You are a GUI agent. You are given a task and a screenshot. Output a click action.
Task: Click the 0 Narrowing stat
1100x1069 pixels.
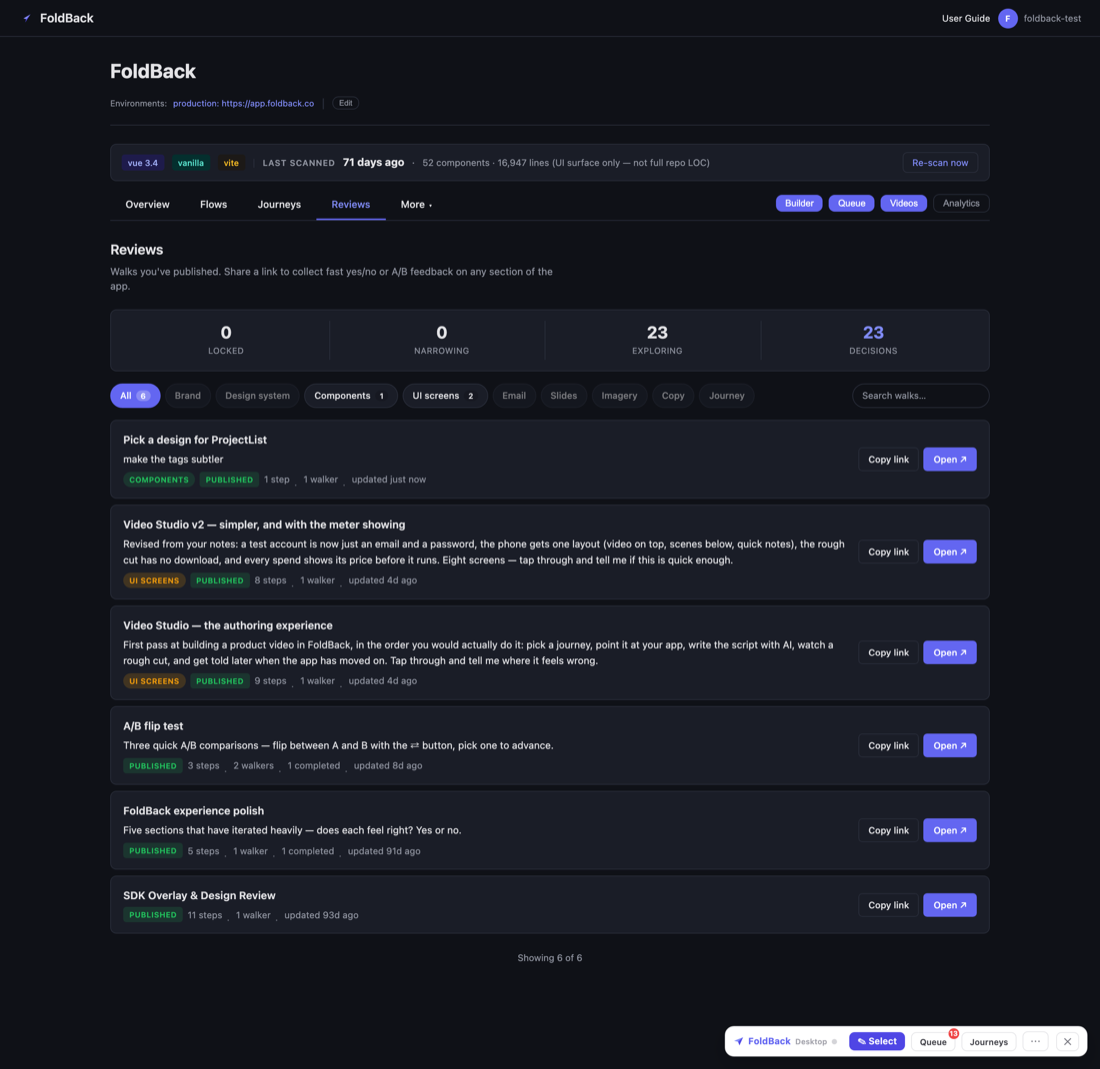(x=441, y=339)
